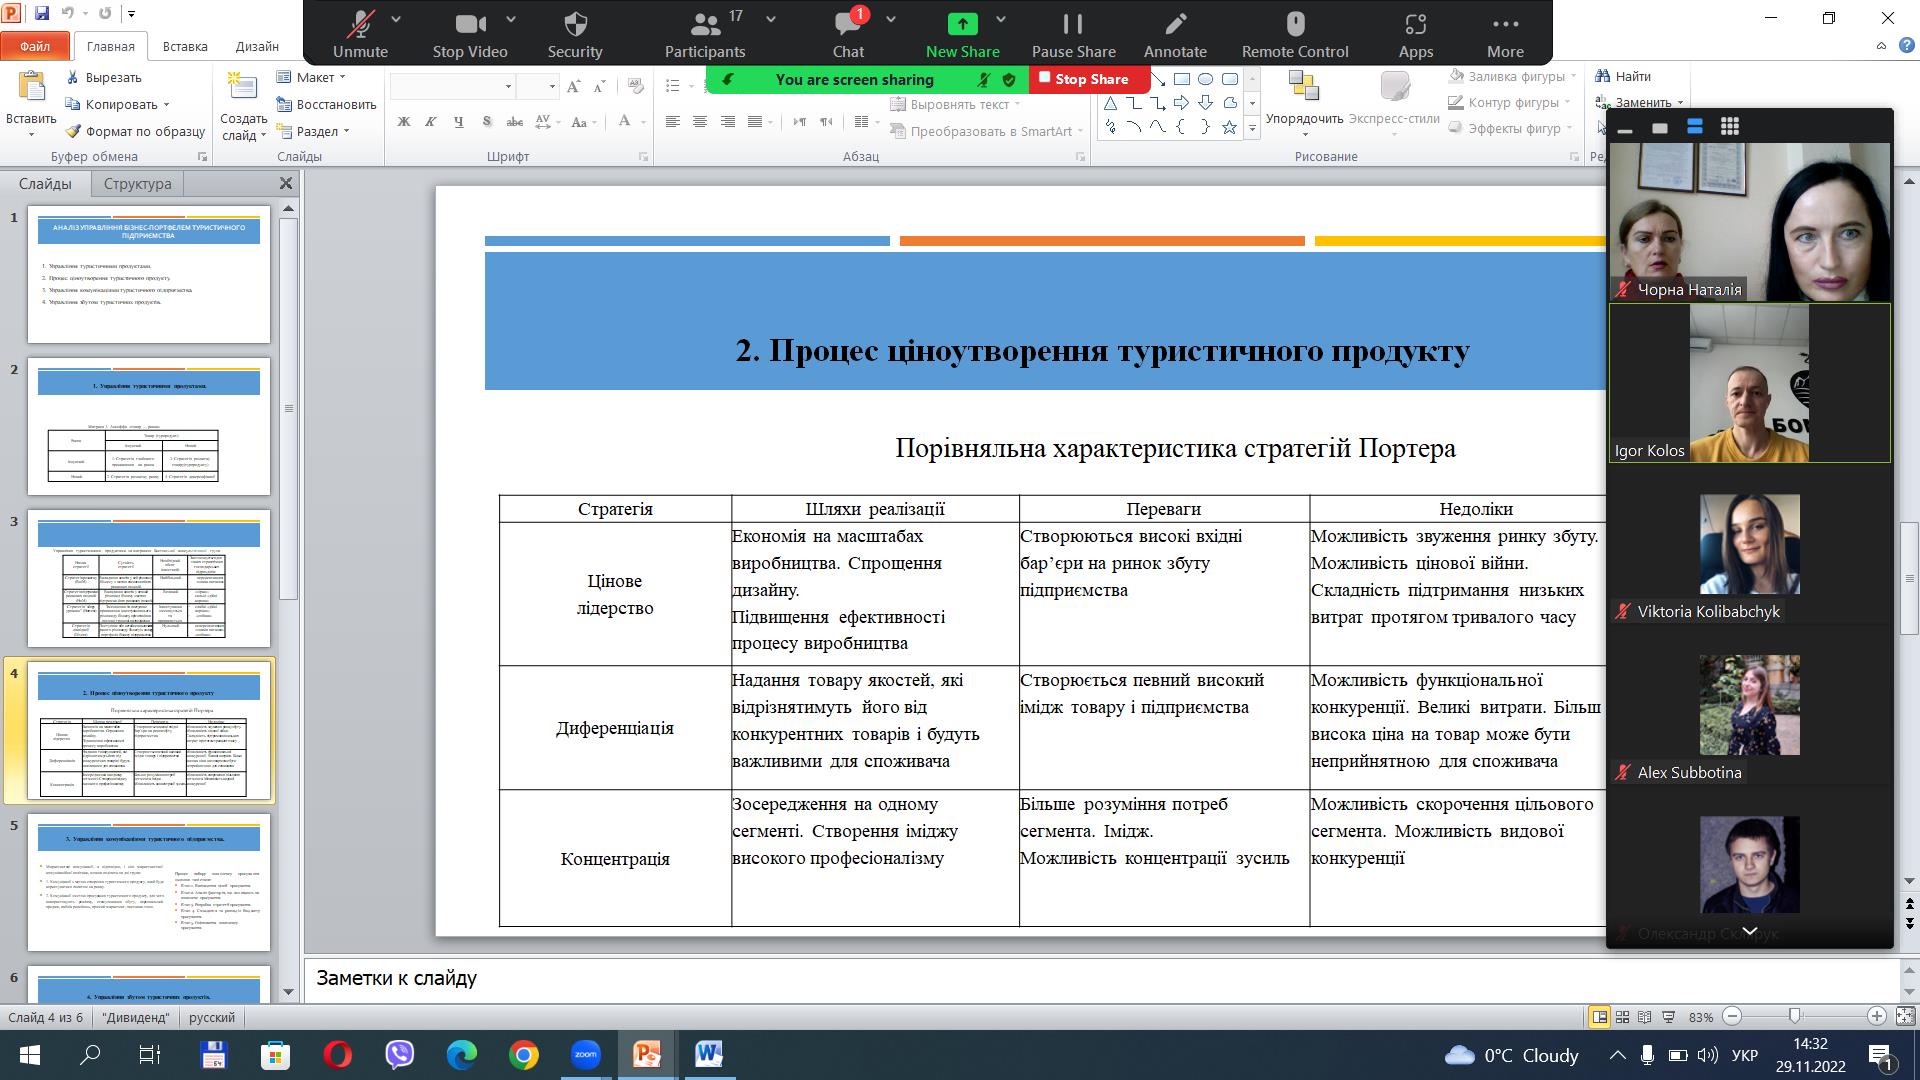Switch Zoom video panel to gallery grid view
Image resolution: width=1920 pixels, height=1080 pixels.
click(1729, 127)
